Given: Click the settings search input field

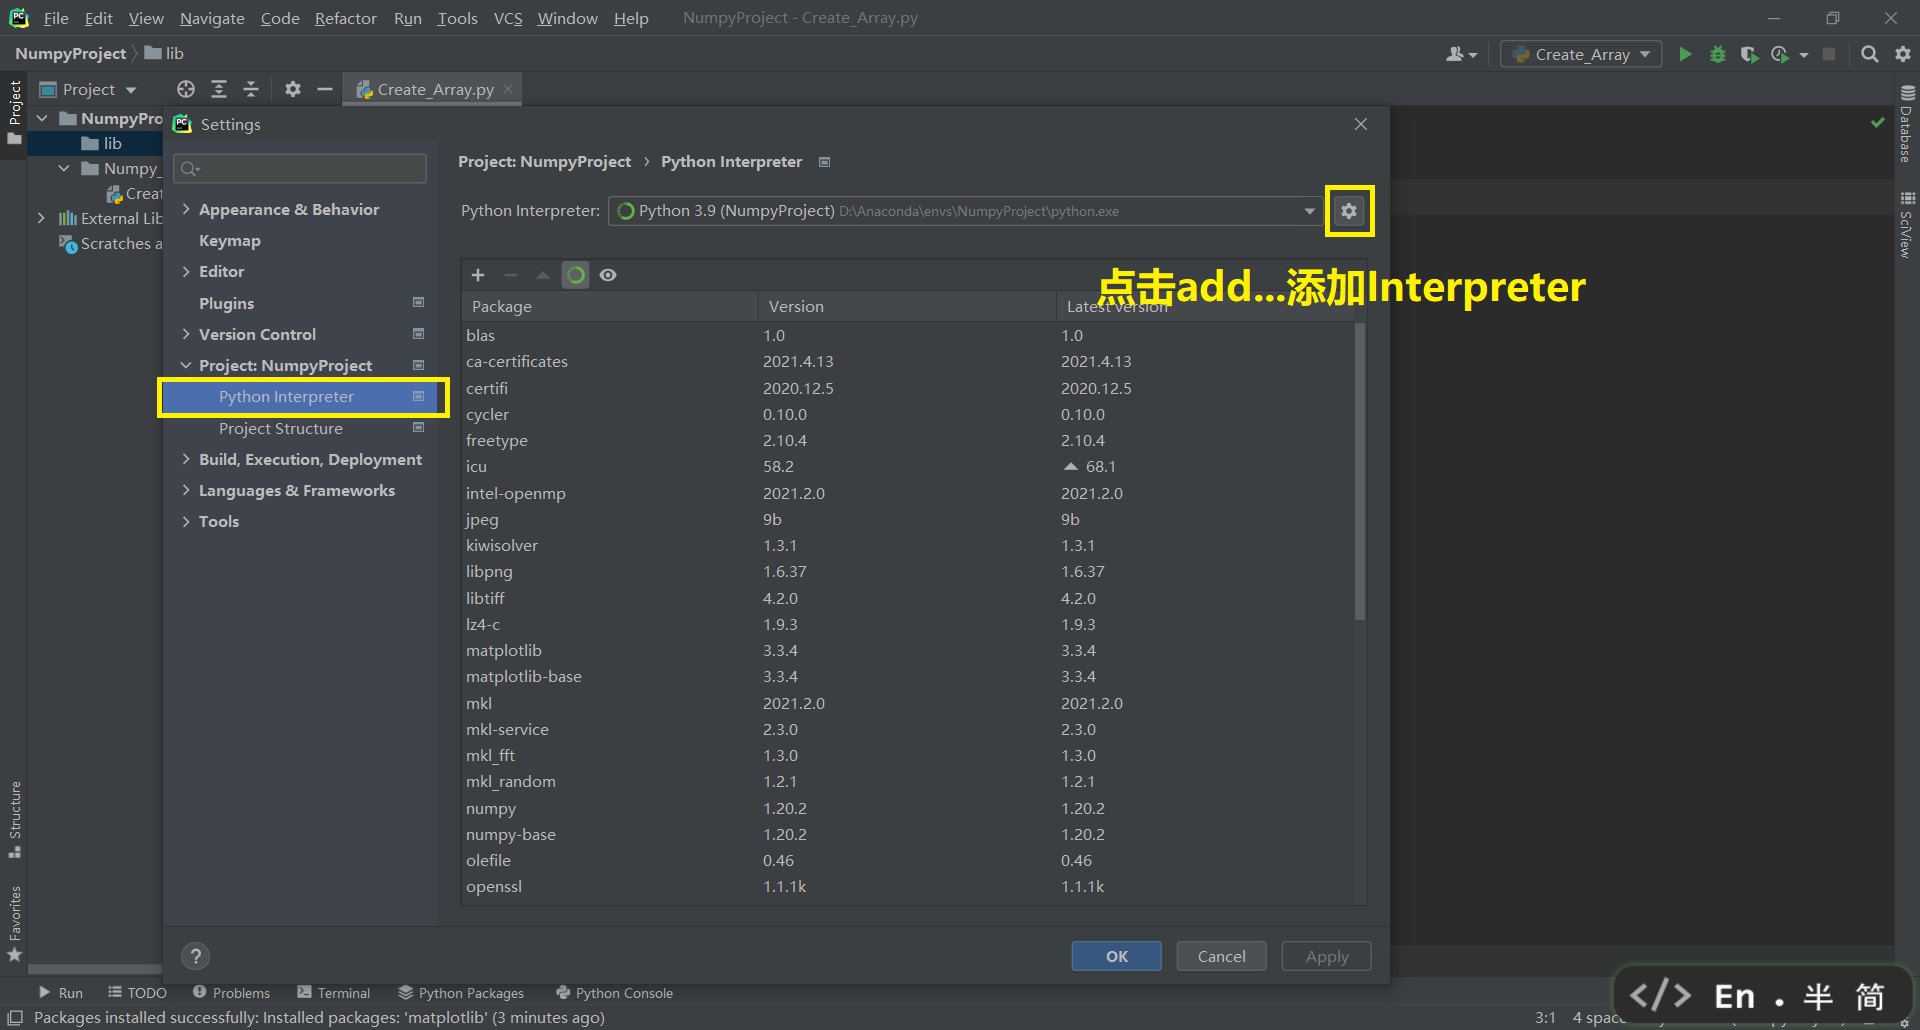Looking at the screenshot, I should coord(299,168).
